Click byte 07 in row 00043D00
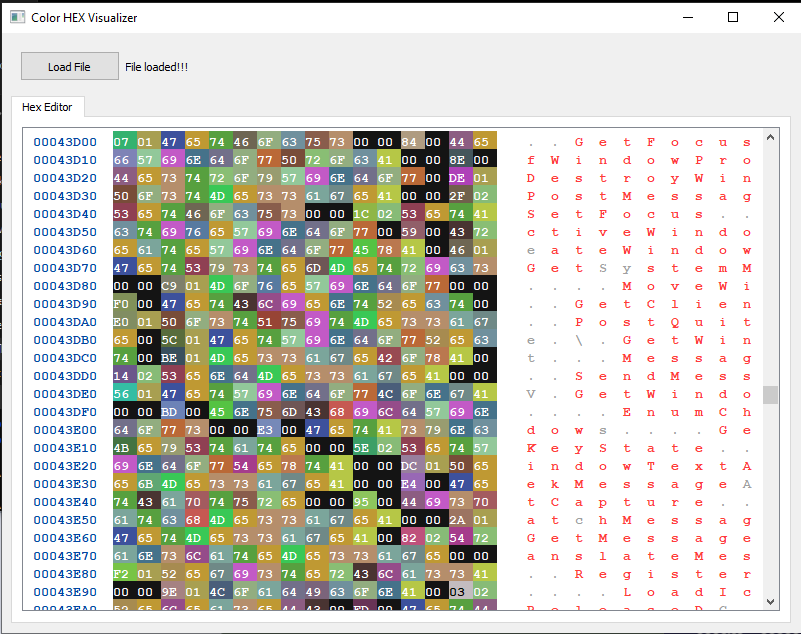Viewport: 801px width, 634px height. (125, 142)
